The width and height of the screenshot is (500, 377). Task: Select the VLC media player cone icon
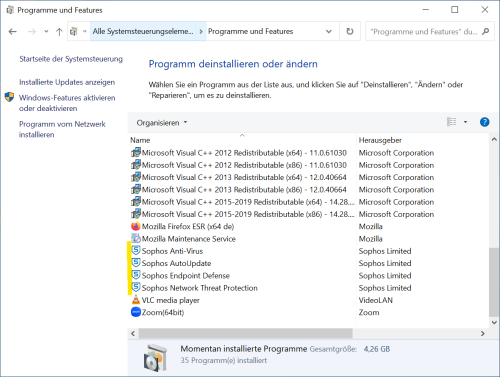[136, 300]
